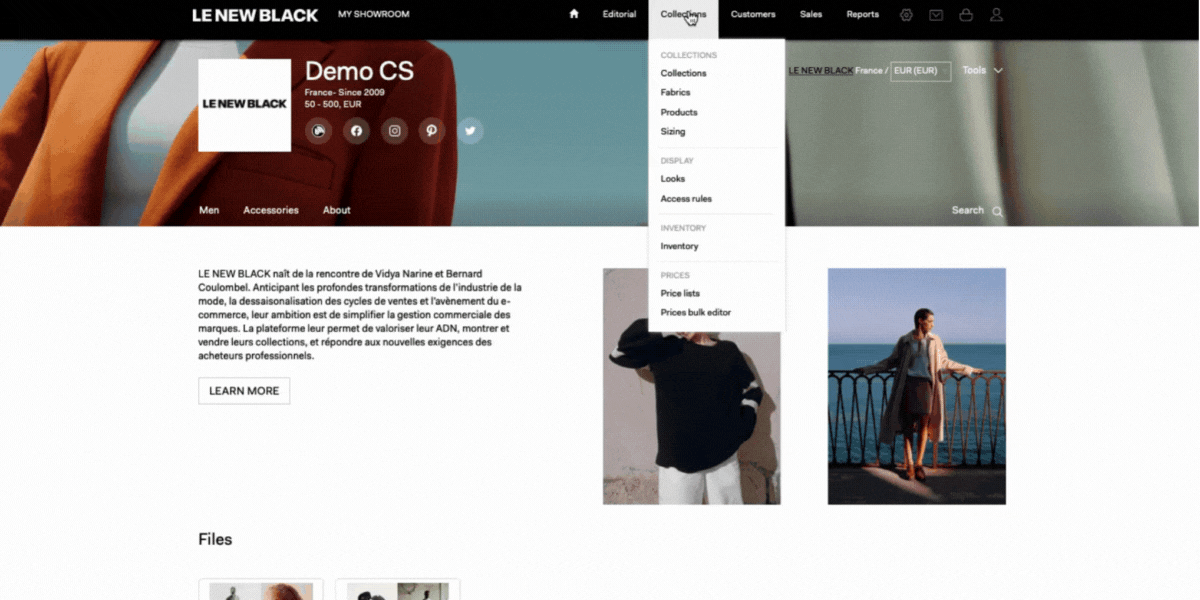1200x600 pixels.
Task: Open the Facebook social icon
Action: [356, 131]
